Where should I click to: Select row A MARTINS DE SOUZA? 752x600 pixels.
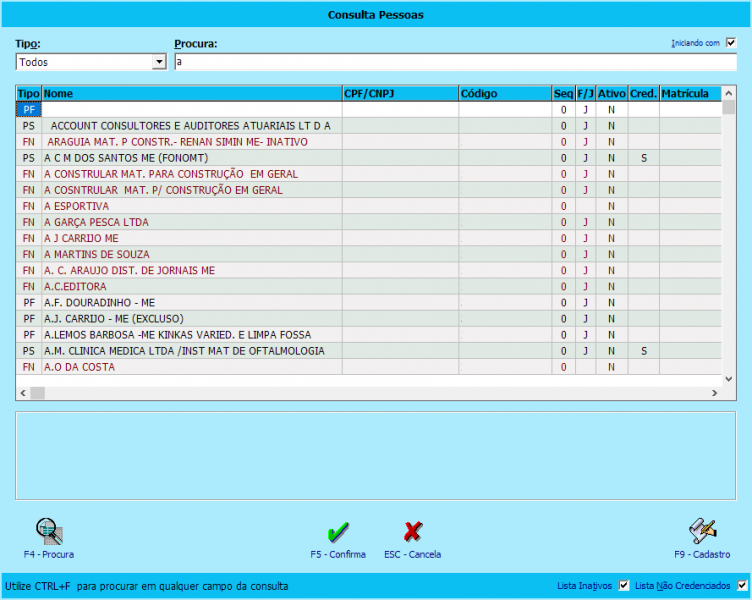tap(369, 254)
